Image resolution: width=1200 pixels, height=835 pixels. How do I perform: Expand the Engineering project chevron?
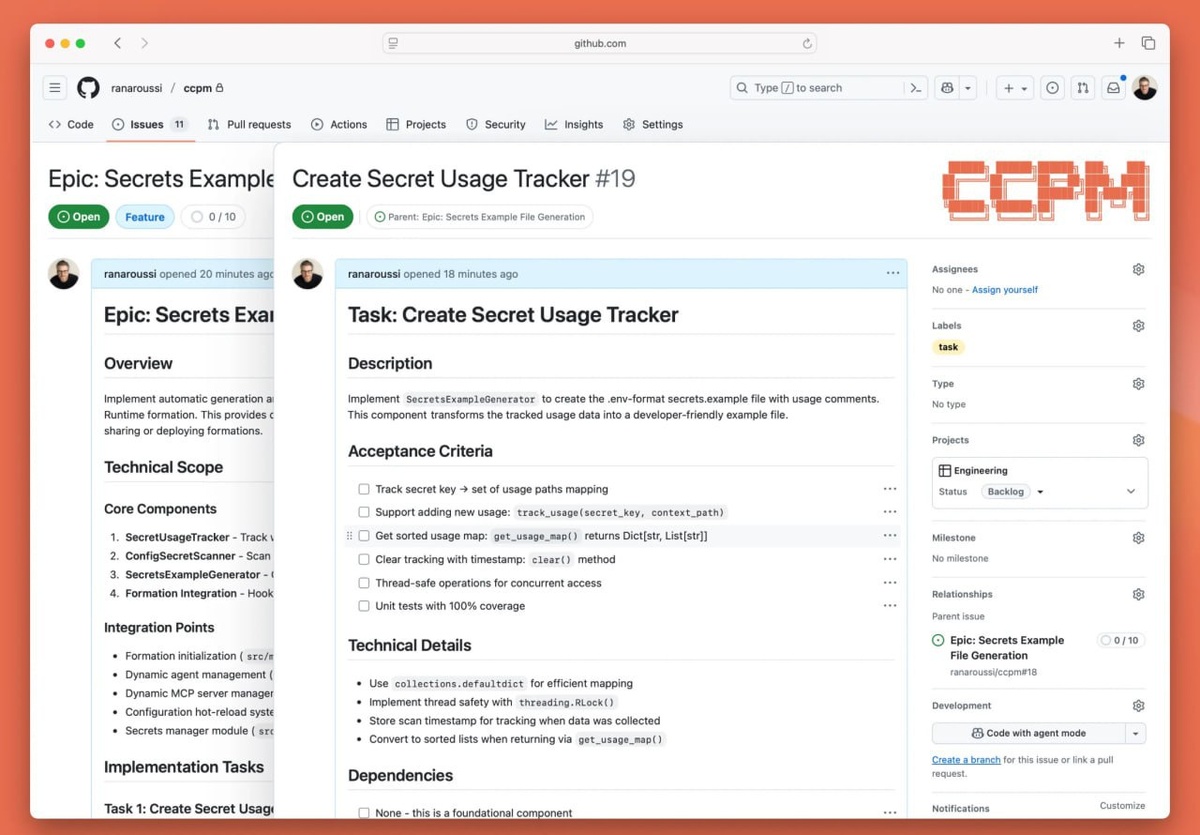point(1131,492)
